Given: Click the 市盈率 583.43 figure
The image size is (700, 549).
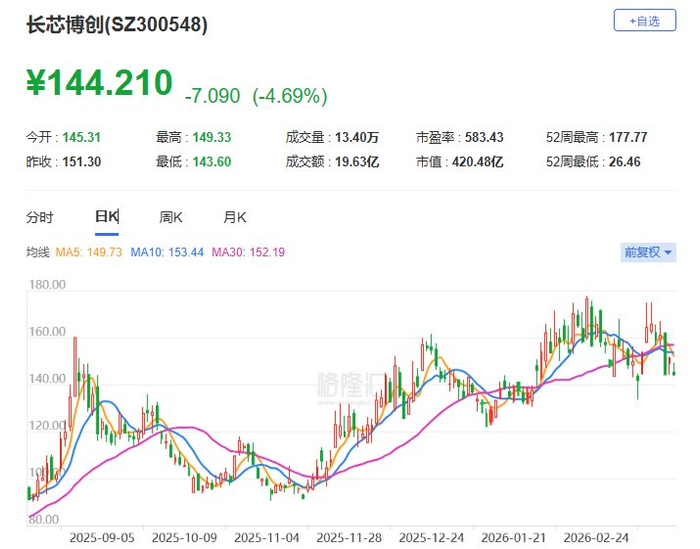Looking at the screenshot, I should [x=484, y=137].
